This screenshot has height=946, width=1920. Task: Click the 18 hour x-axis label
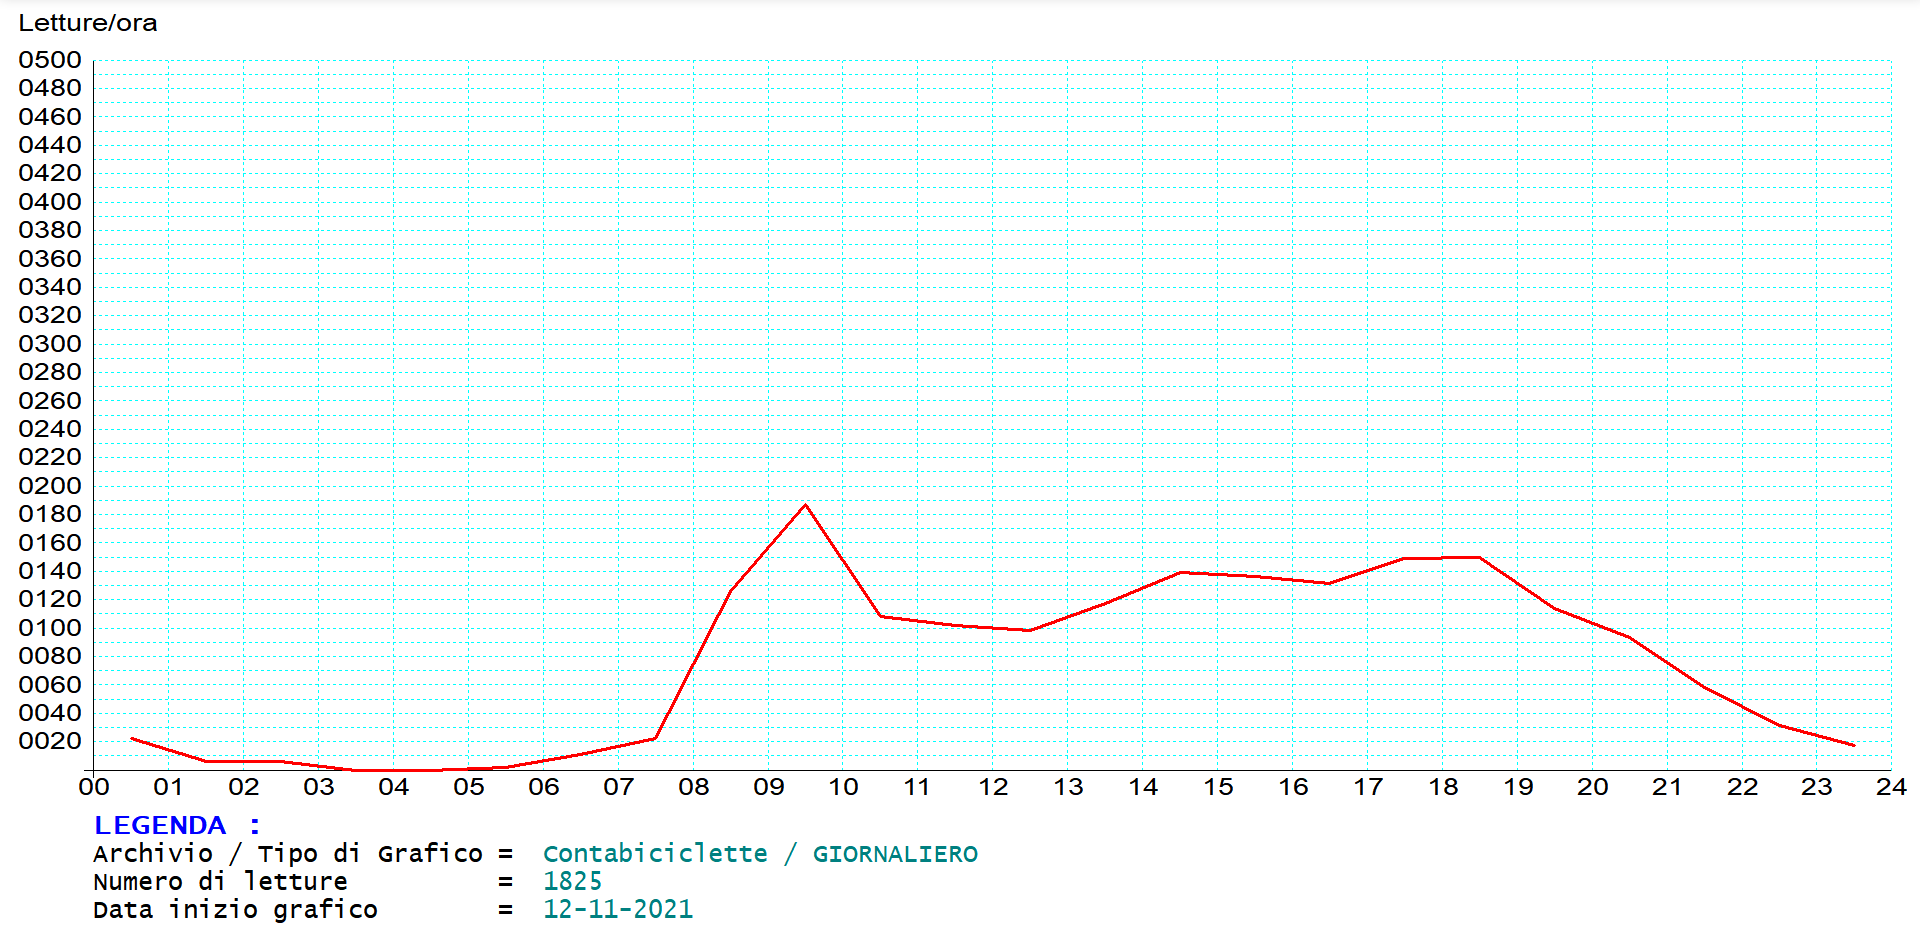(x=1443, y=787)
